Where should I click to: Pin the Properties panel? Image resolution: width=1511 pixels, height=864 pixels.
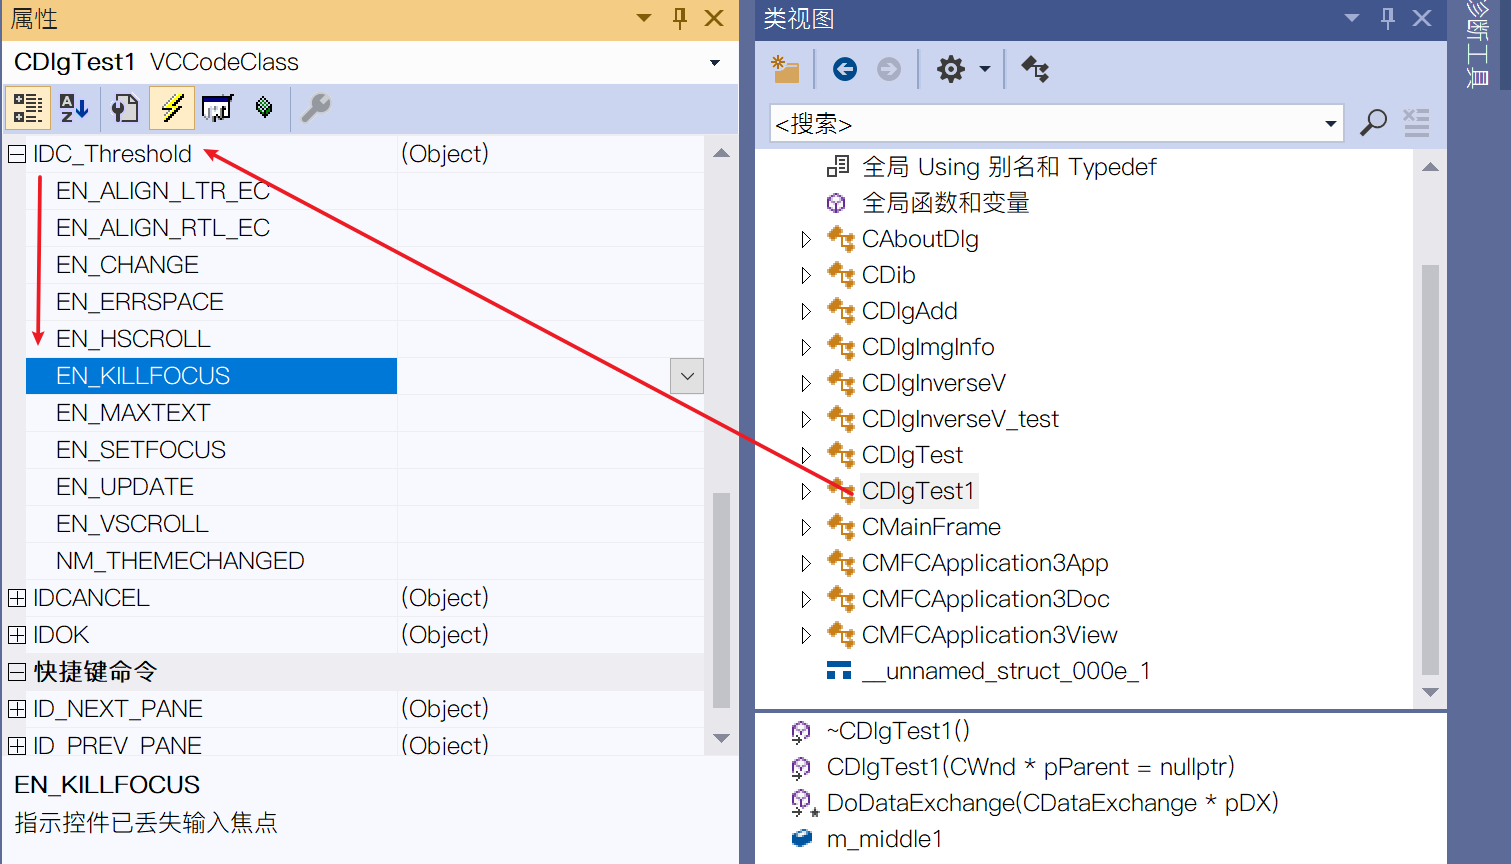pos(680,18)
